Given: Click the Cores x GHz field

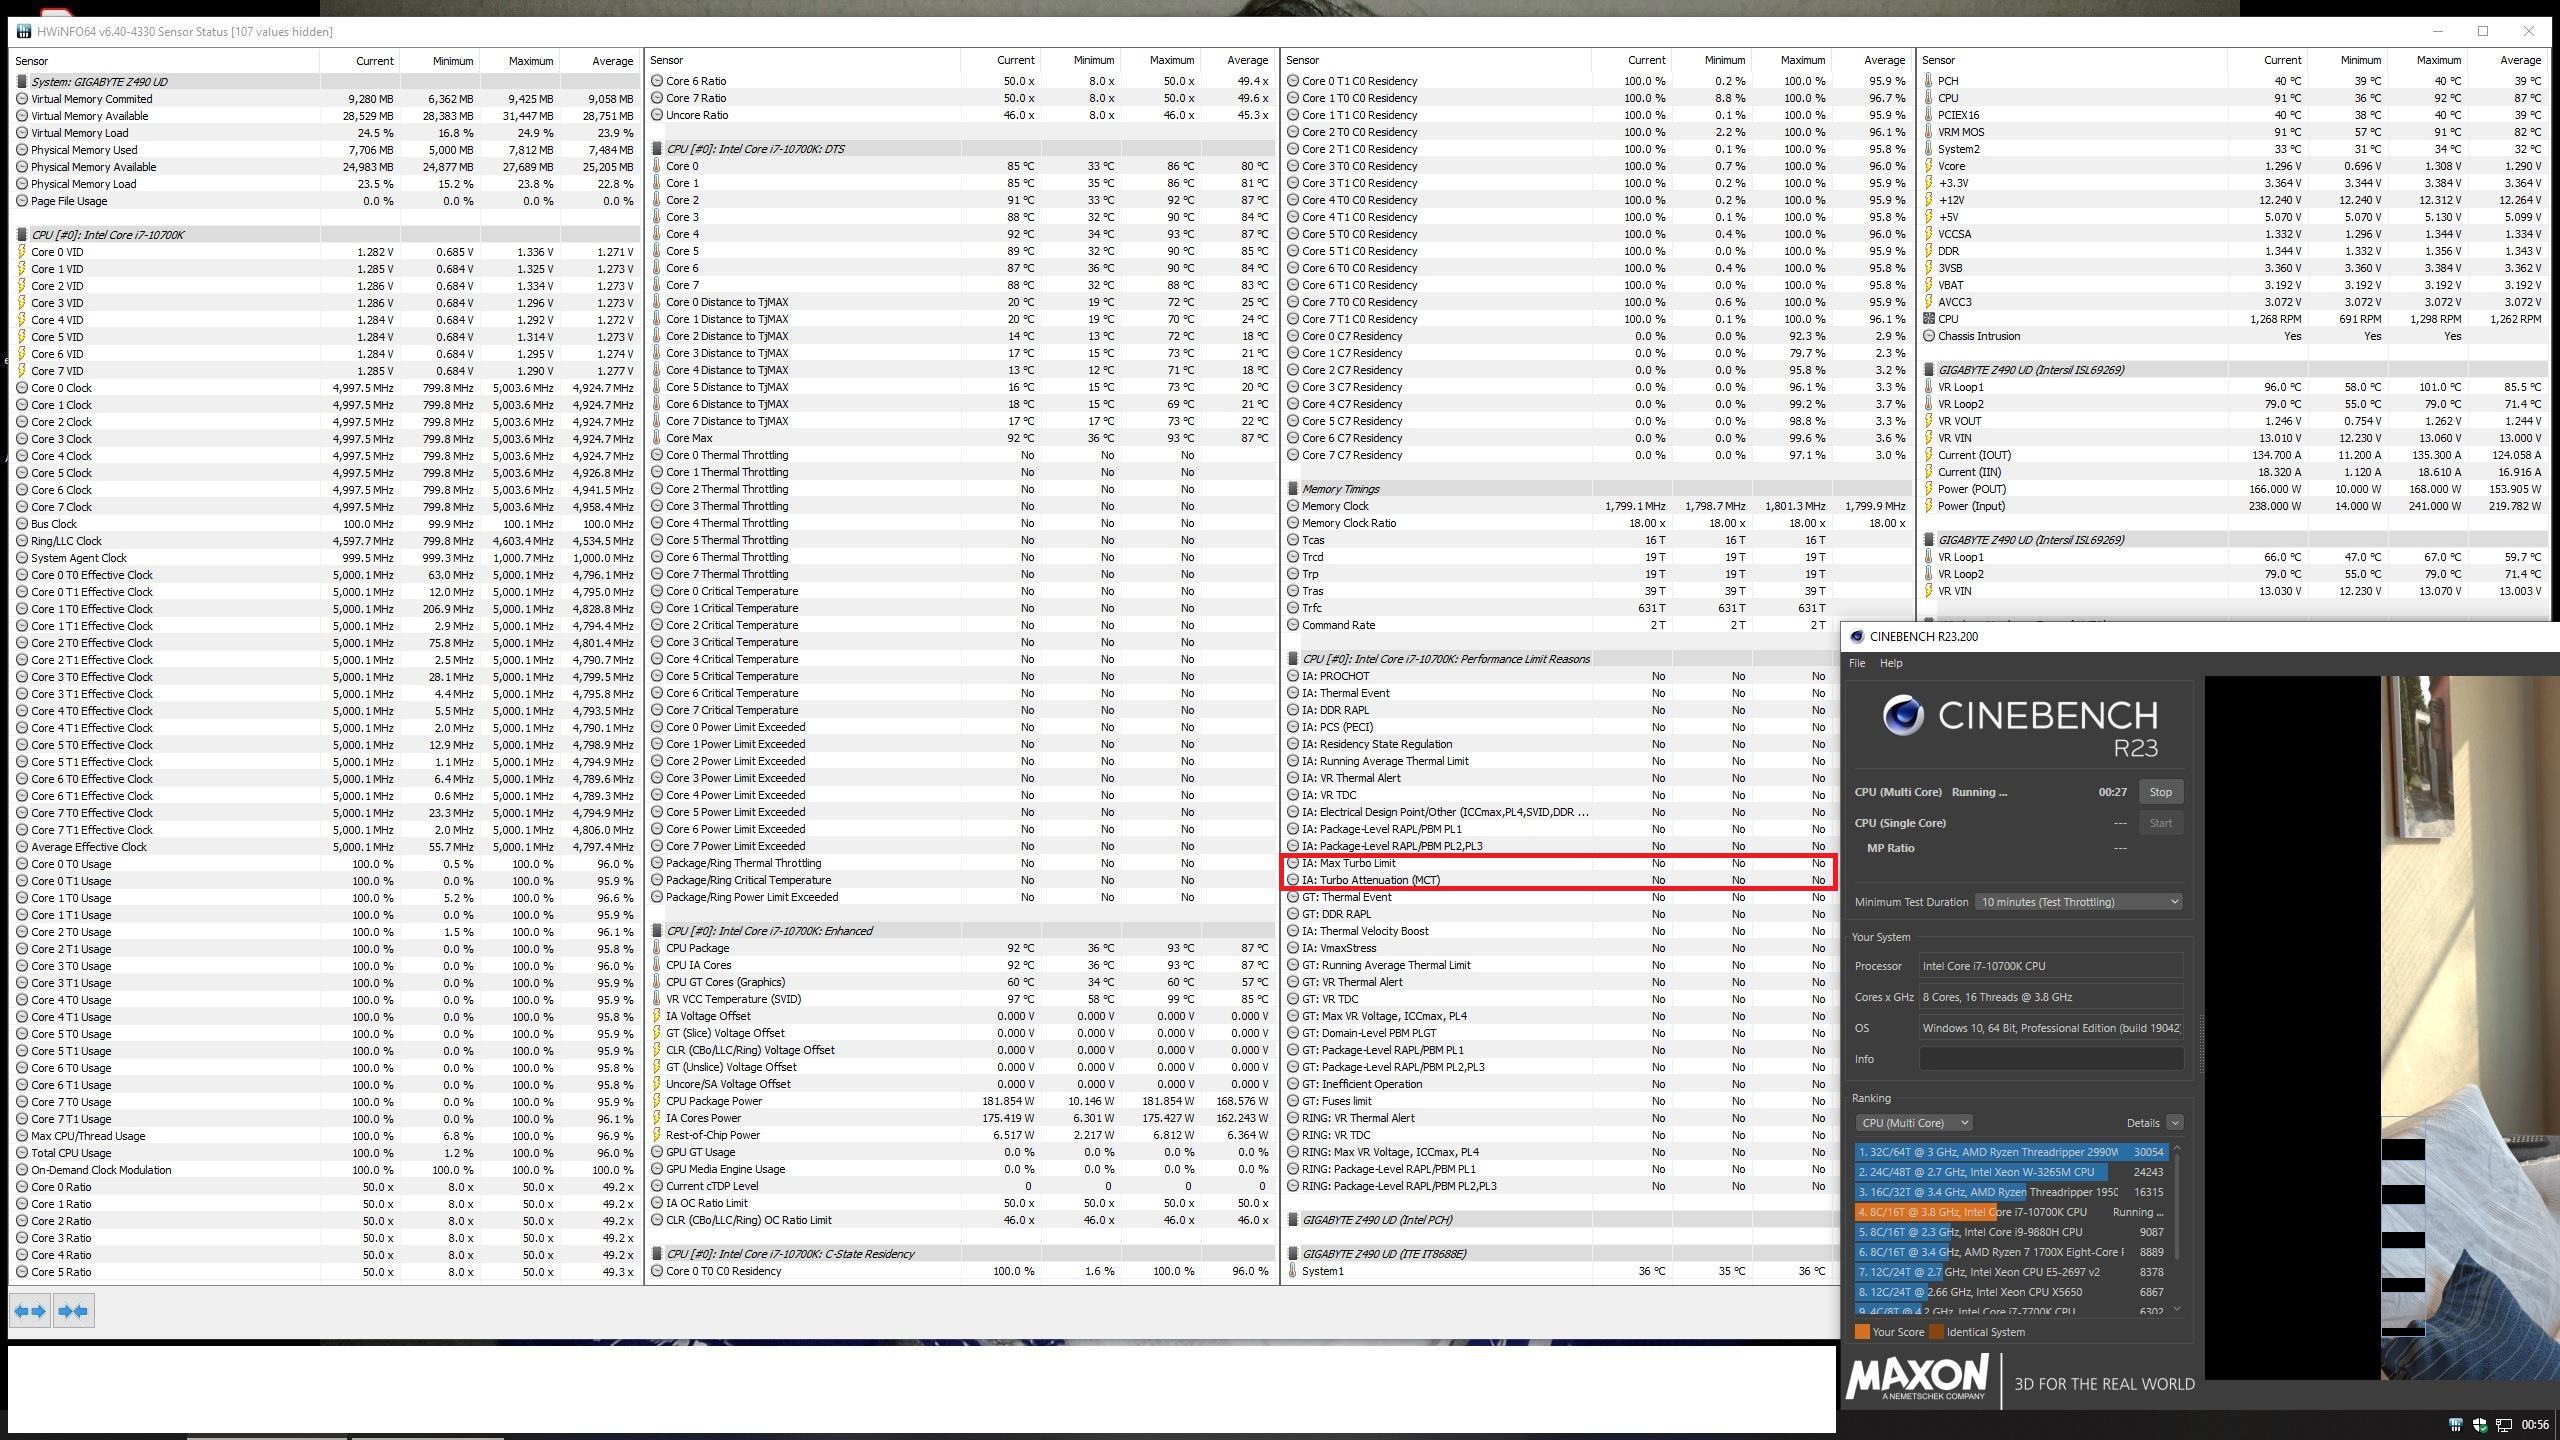Looking at the screenshot, I should click(2051, 997).
